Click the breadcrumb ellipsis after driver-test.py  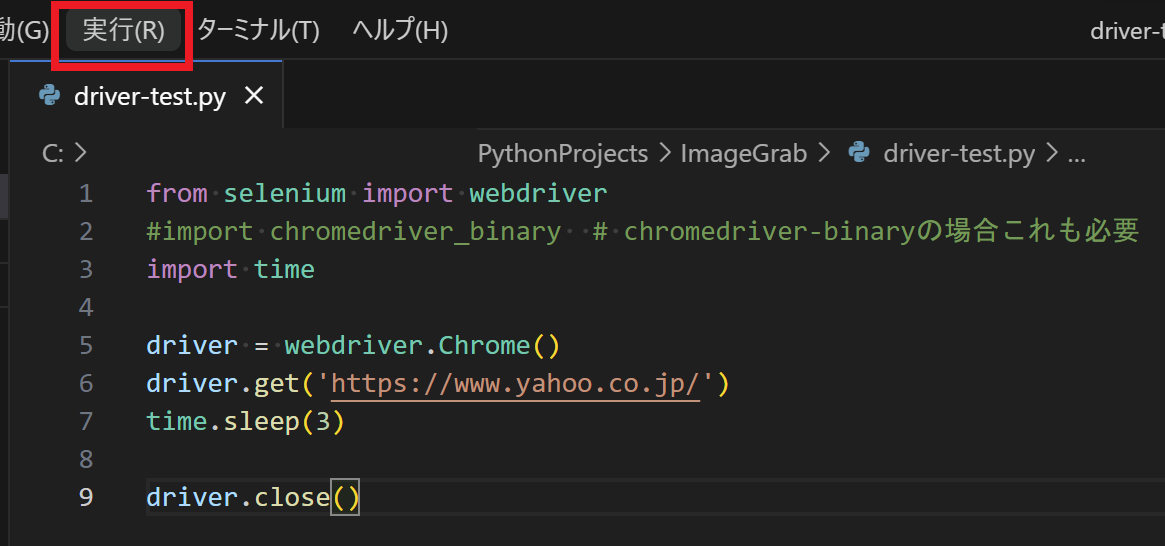(x=1076, y=154)
